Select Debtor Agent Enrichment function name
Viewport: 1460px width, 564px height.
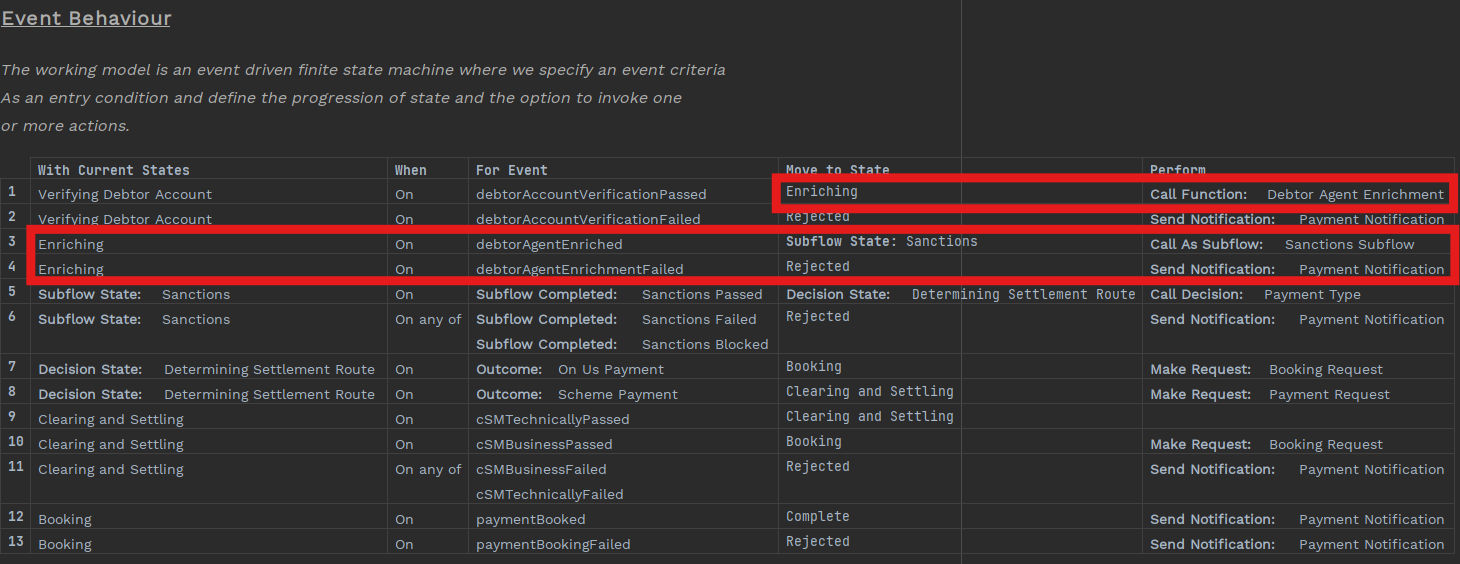(1355, 194)
